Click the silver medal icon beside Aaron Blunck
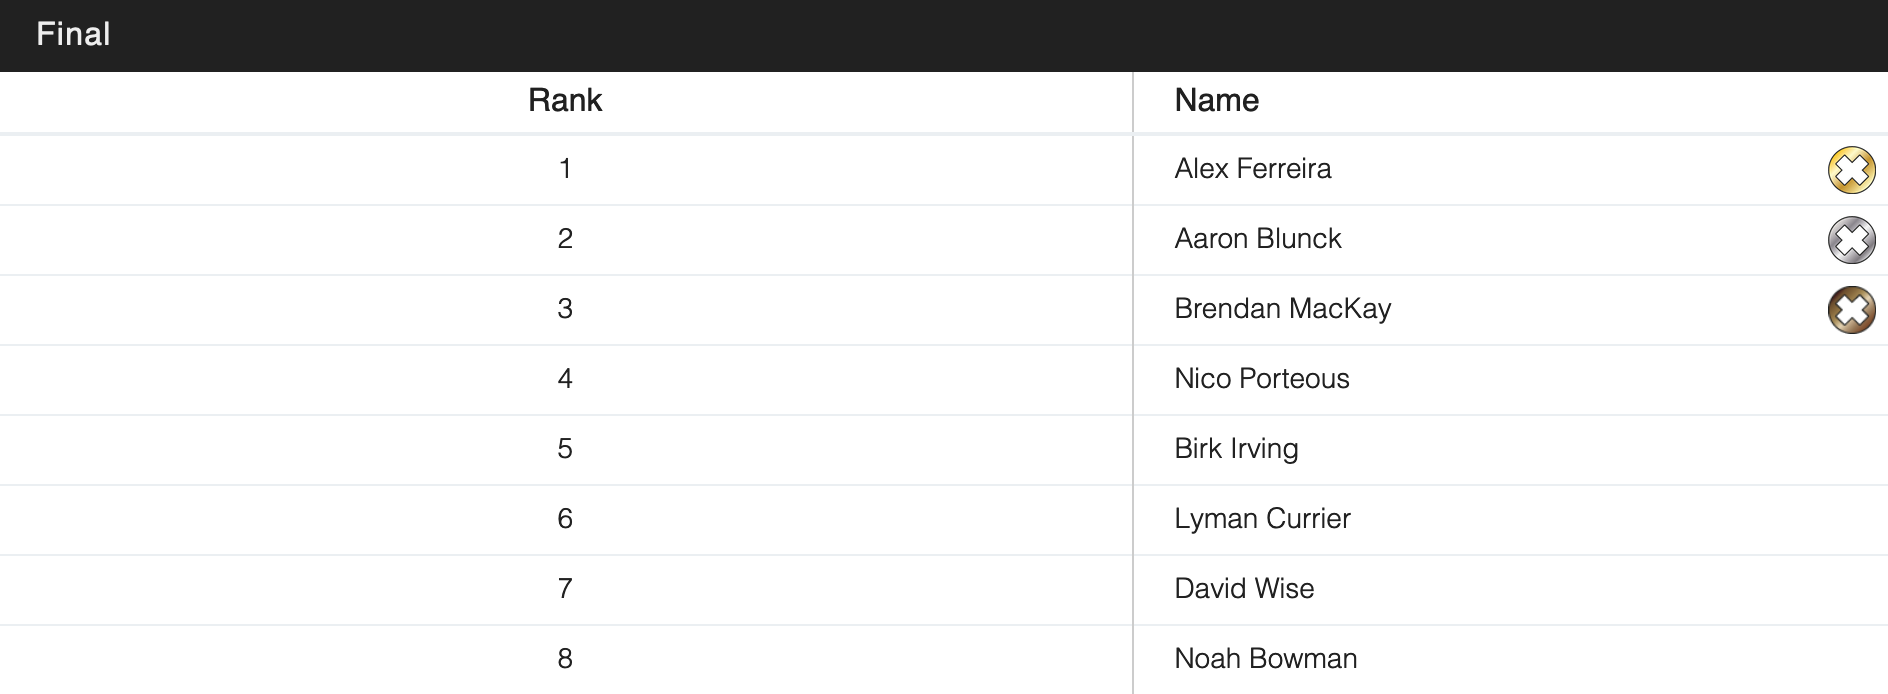Viewport: 1888px width, 694px height. click(1851, 240)
